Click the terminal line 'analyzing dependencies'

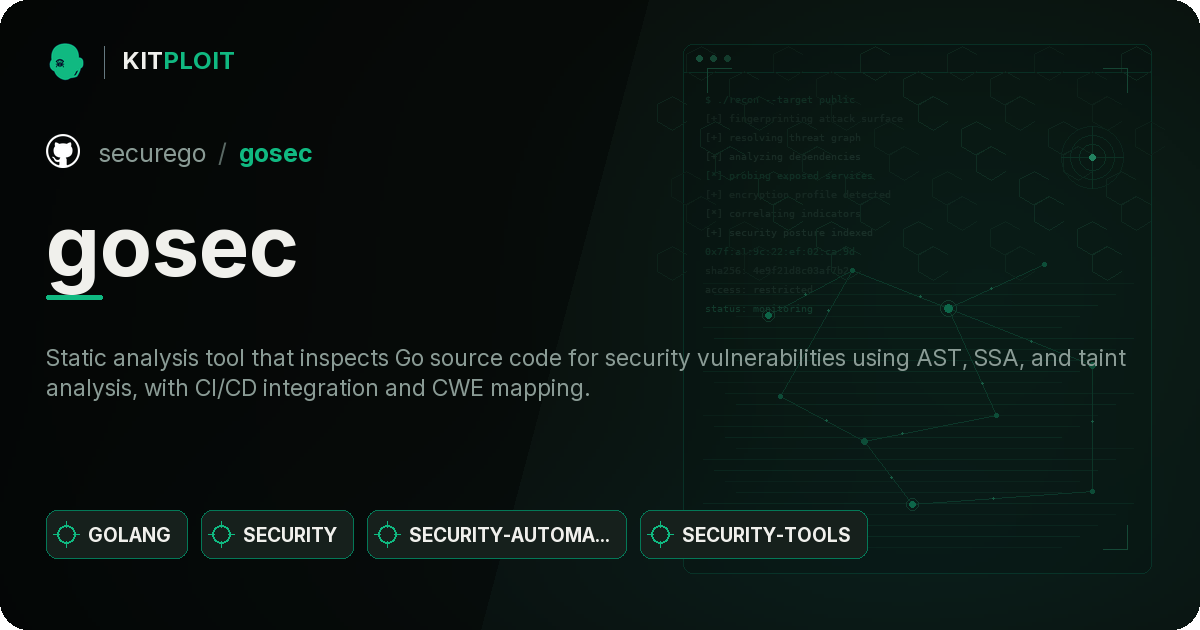[x=783, y=157]
